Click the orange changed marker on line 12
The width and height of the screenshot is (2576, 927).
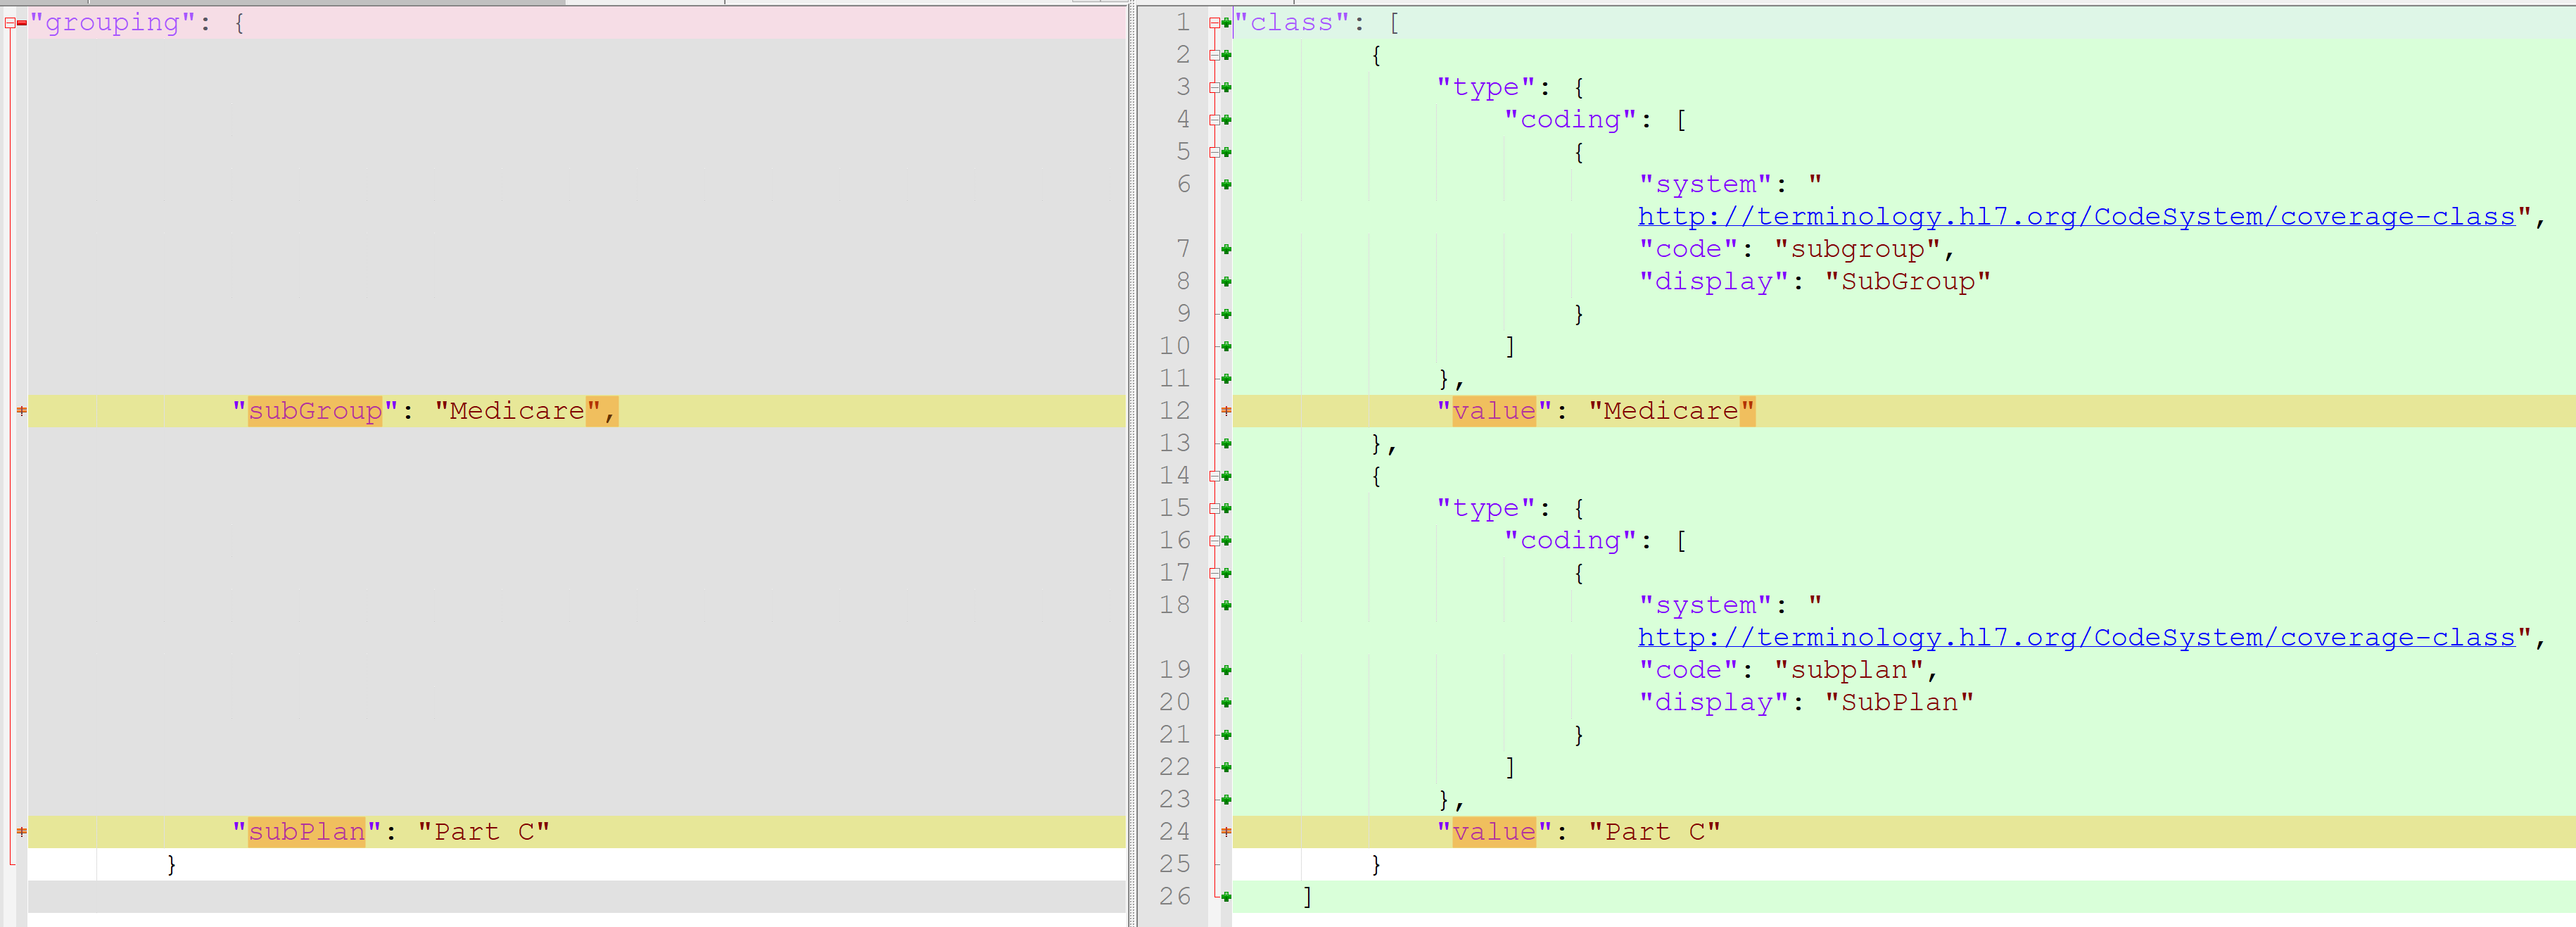(1226, 411)
